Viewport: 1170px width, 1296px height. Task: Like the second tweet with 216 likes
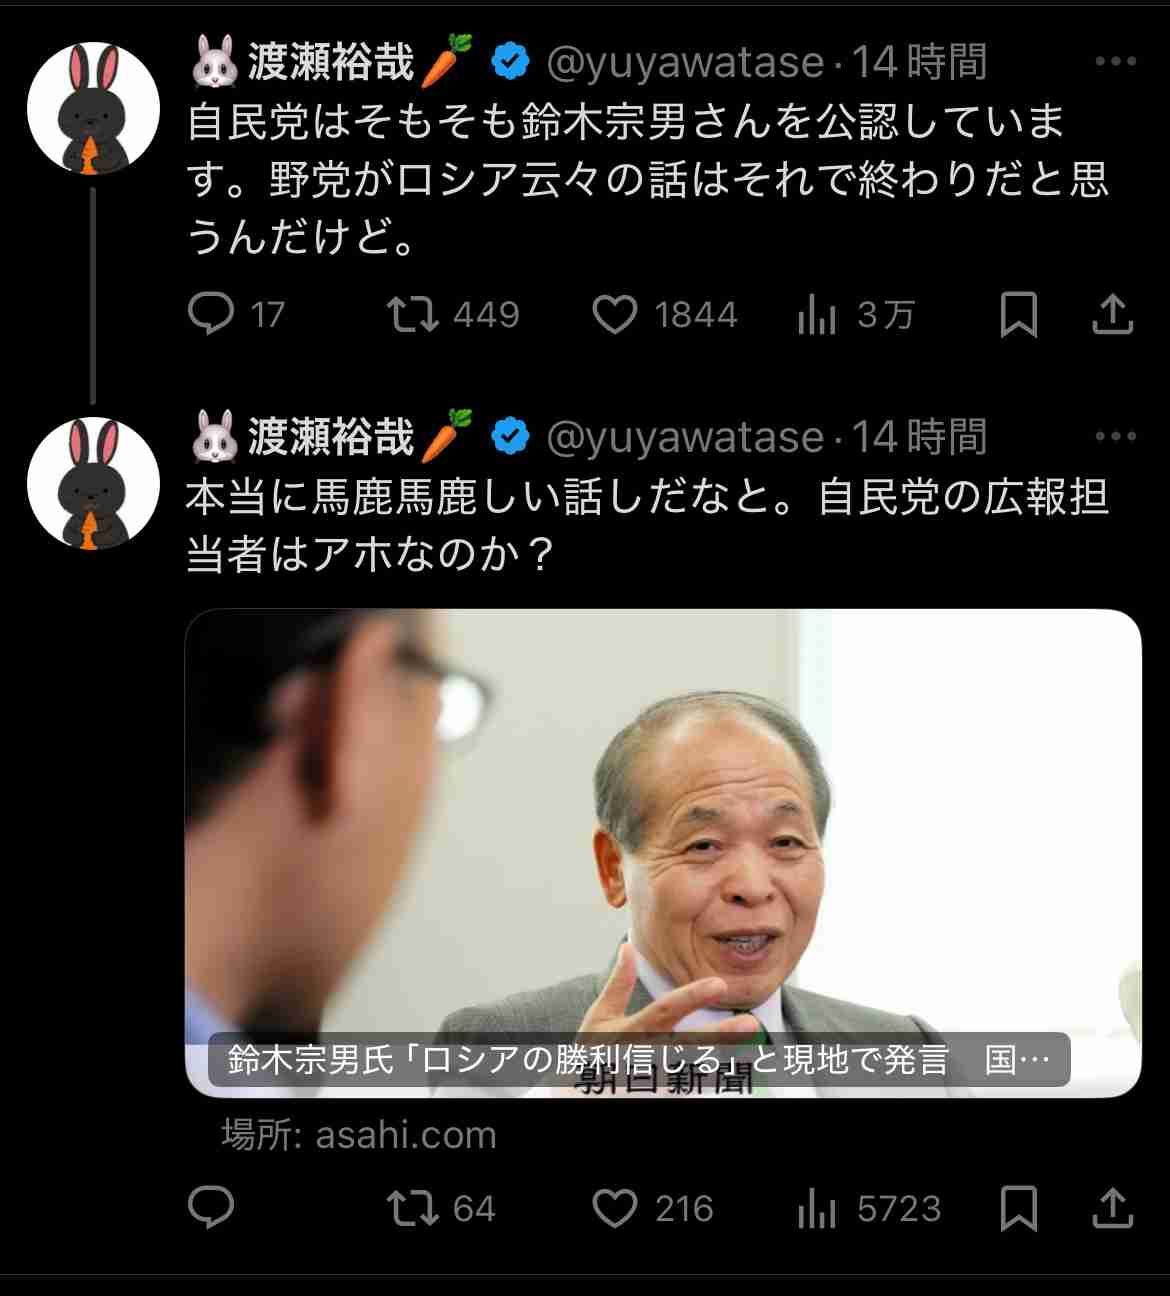653,1208
